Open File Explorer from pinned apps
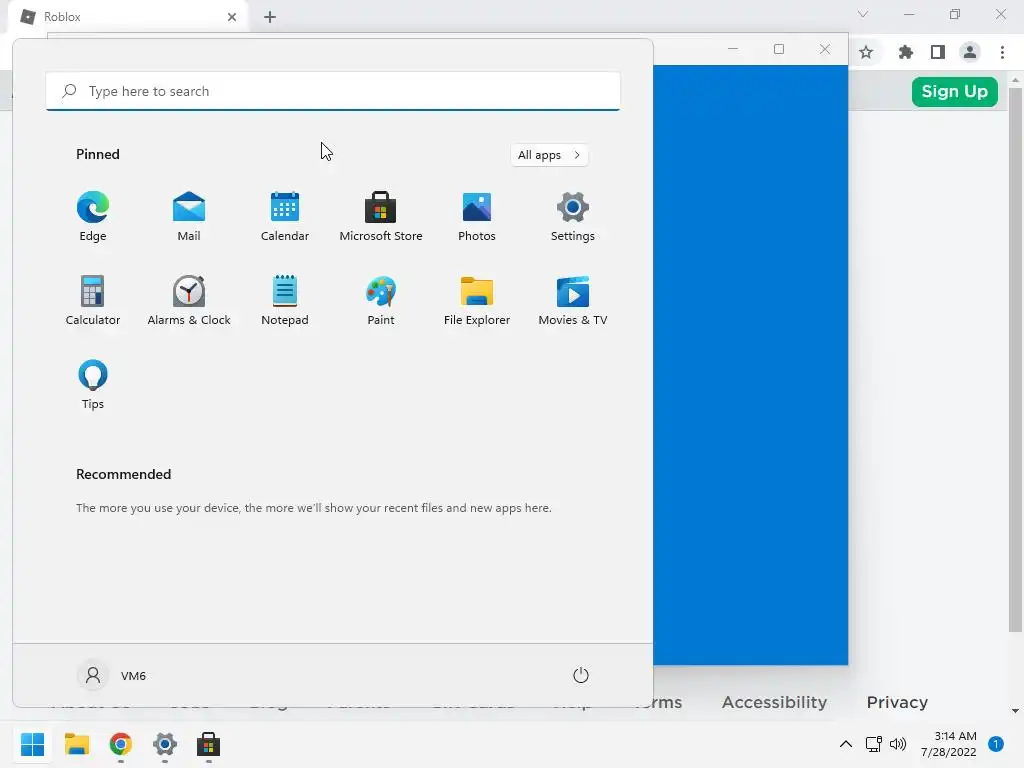This screenshot has width=1024, height=768. [477, 301]
